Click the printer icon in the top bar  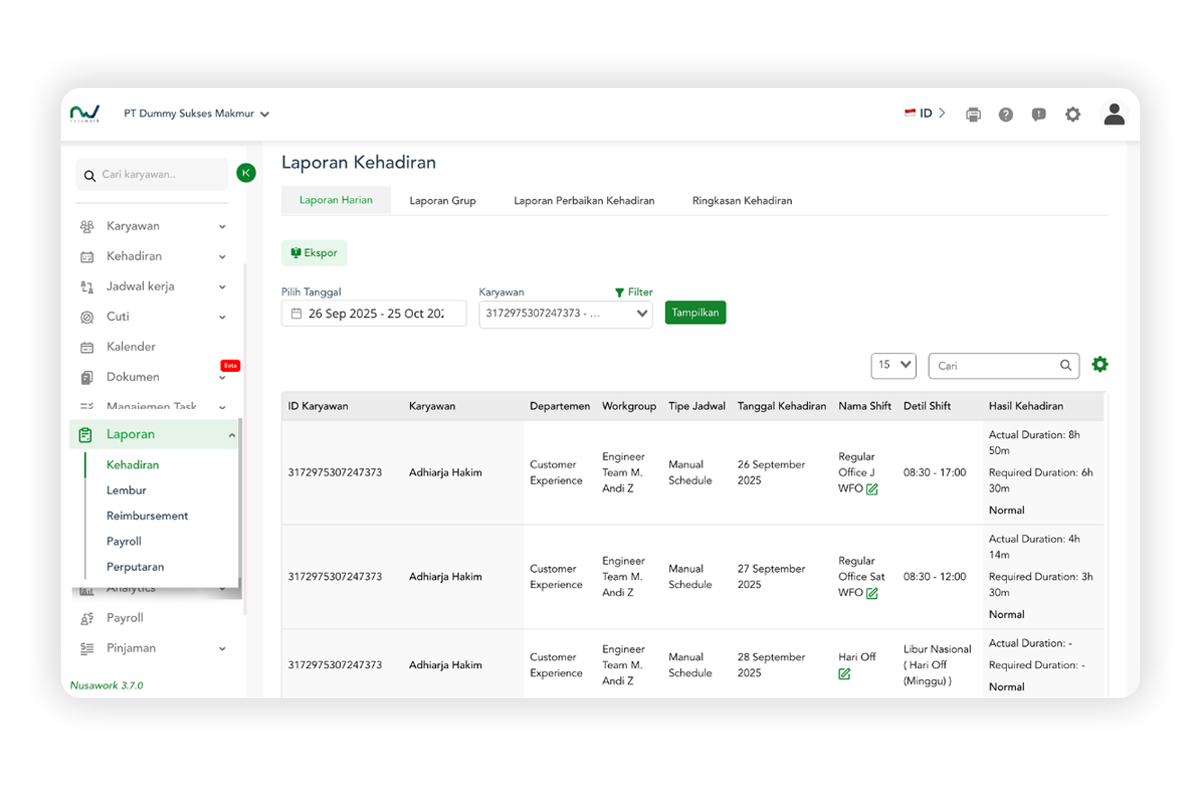tap(973, 115)
